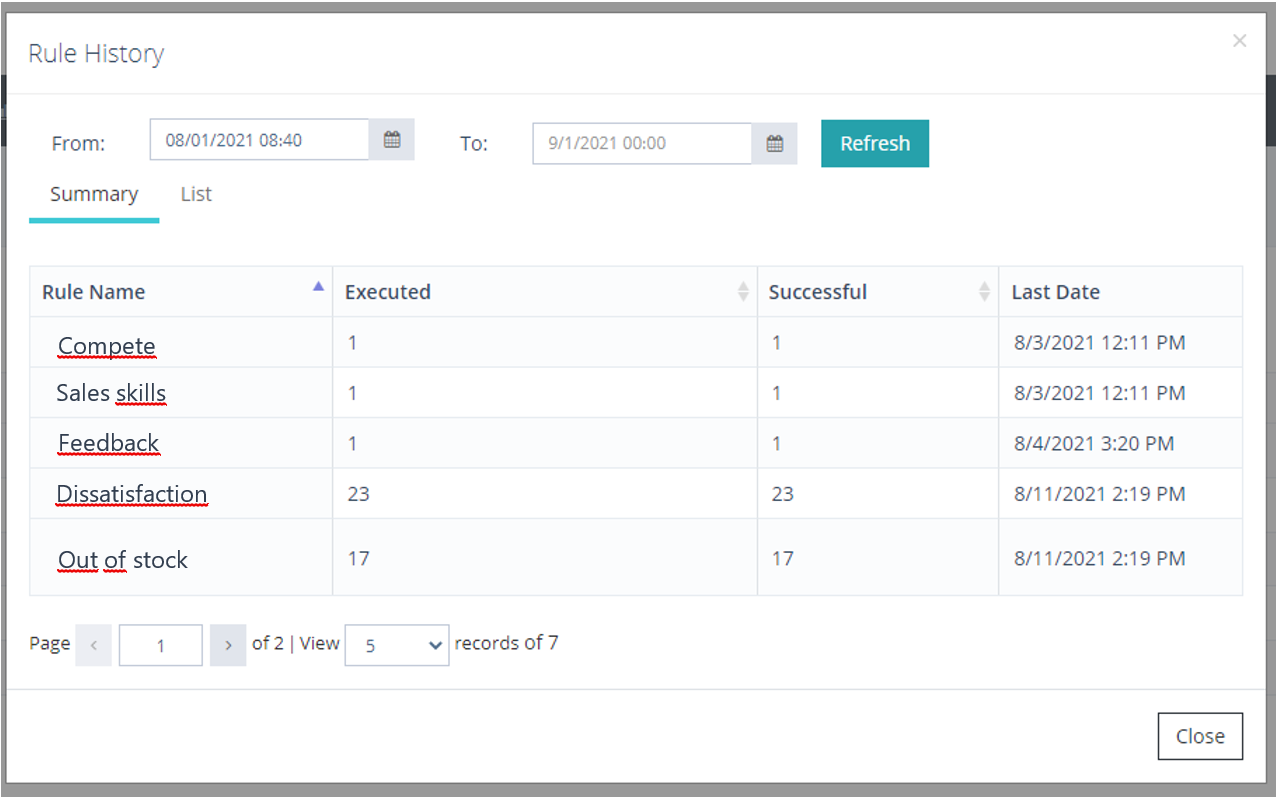Click the Refresh button
This screenshot has width=1276, height=797.
click(x=875, y=143)
